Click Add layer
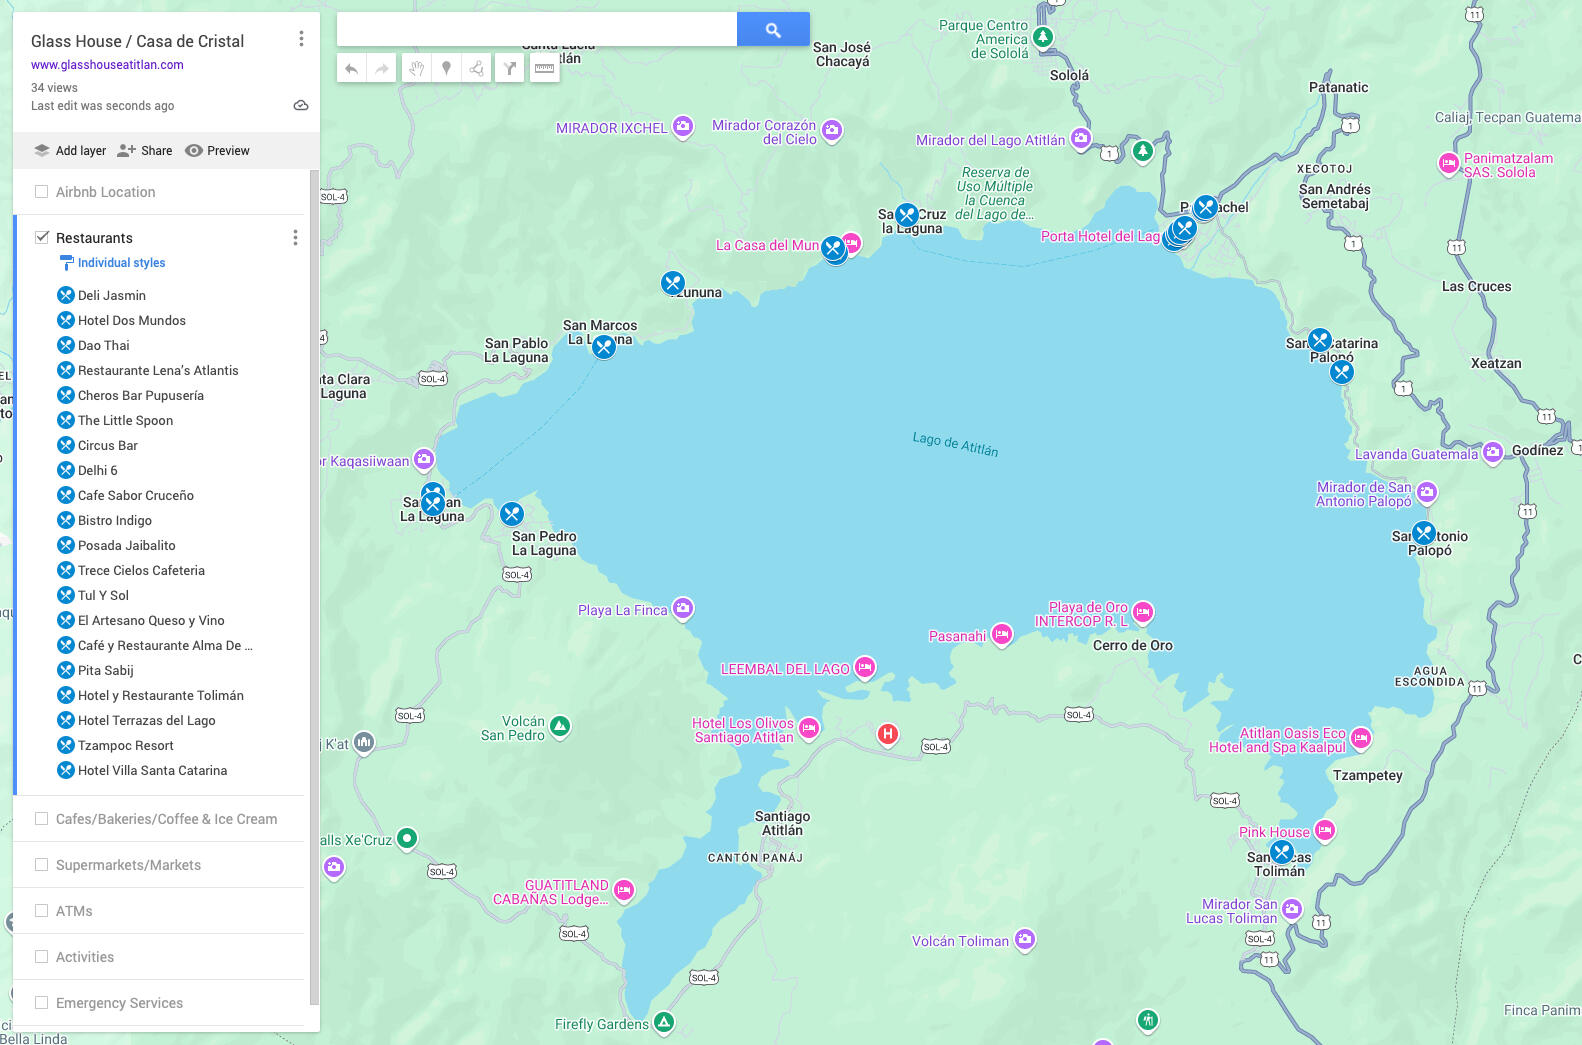Screen dimensions: 1582x1045 (70, 151)
